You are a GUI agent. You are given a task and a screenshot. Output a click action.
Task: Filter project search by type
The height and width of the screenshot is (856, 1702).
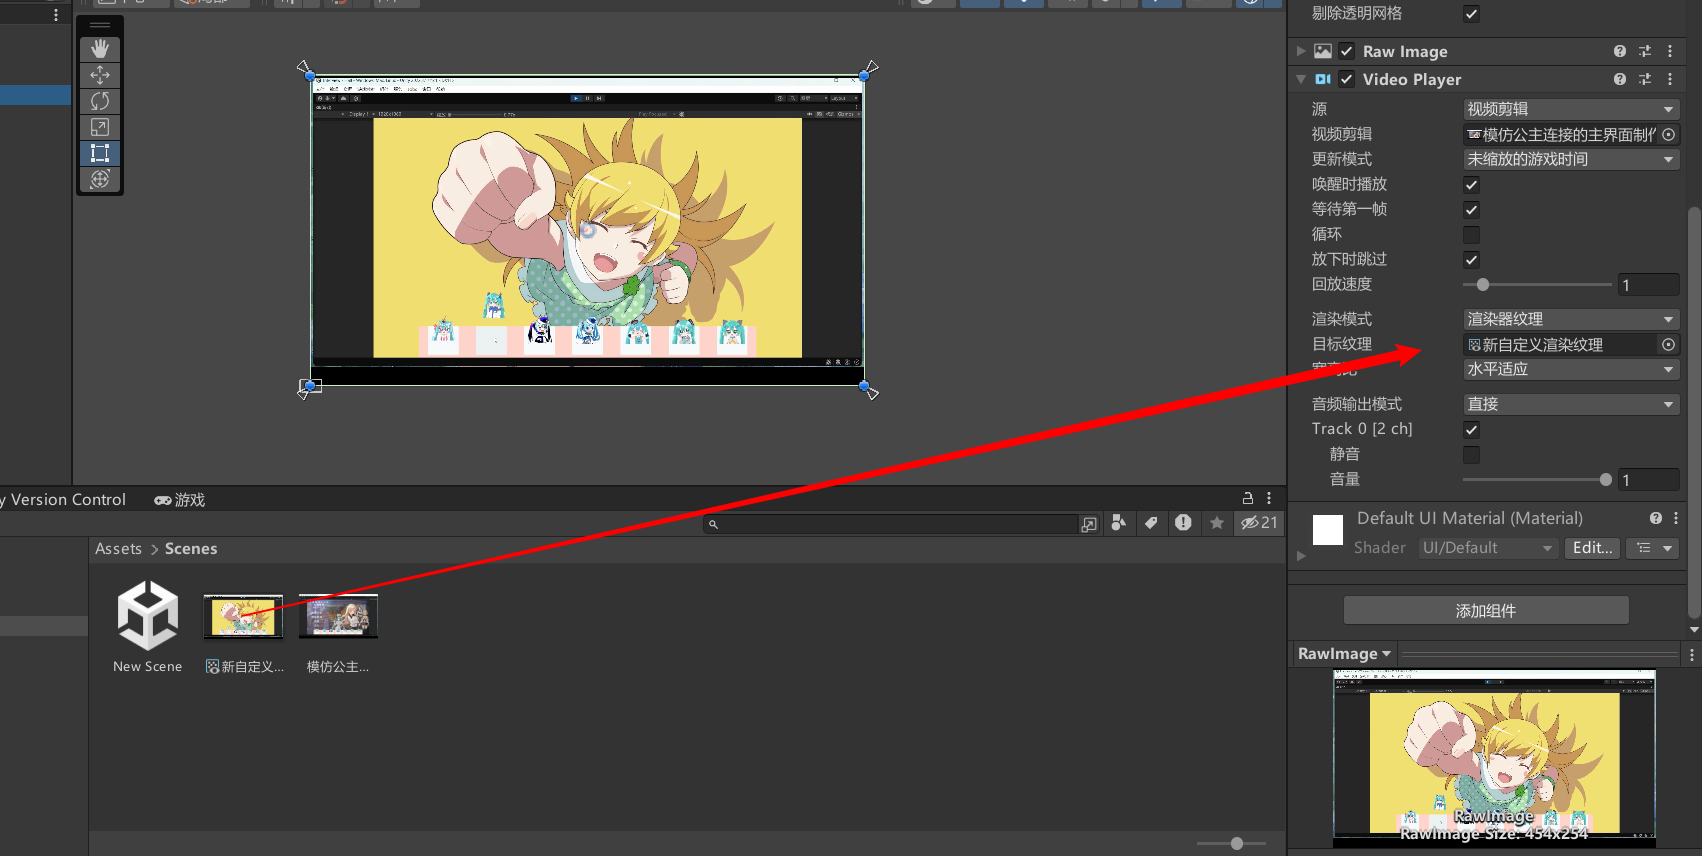click(x=1119, y=523)
